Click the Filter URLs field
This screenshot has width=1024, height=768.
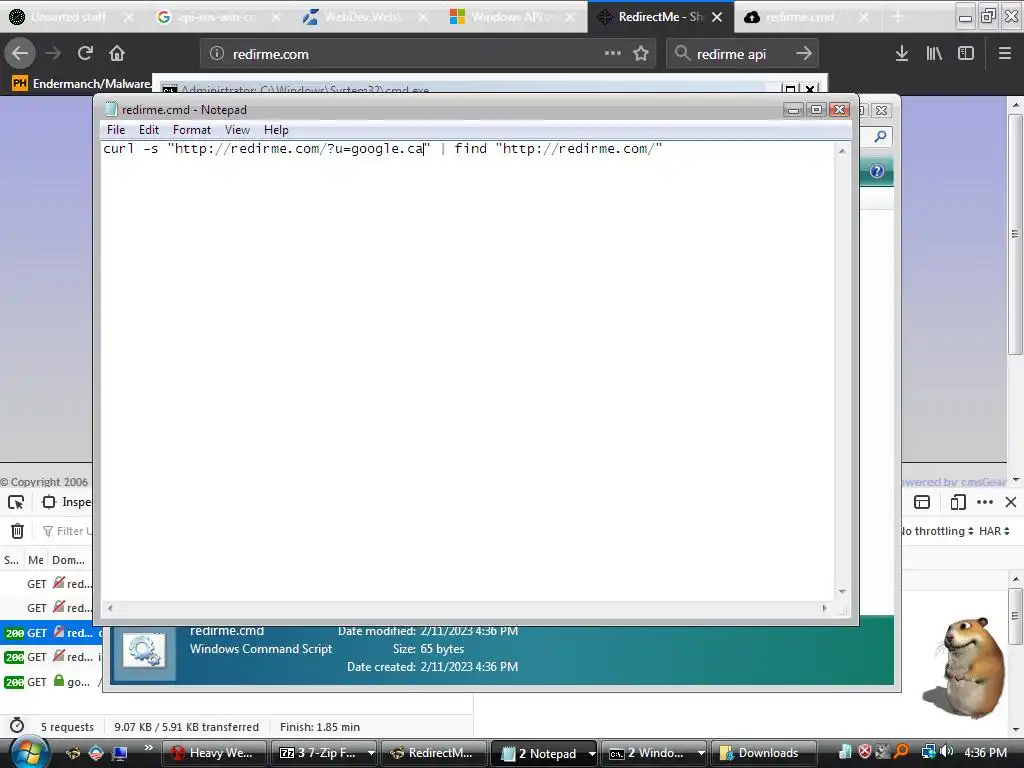pos(67,531)
